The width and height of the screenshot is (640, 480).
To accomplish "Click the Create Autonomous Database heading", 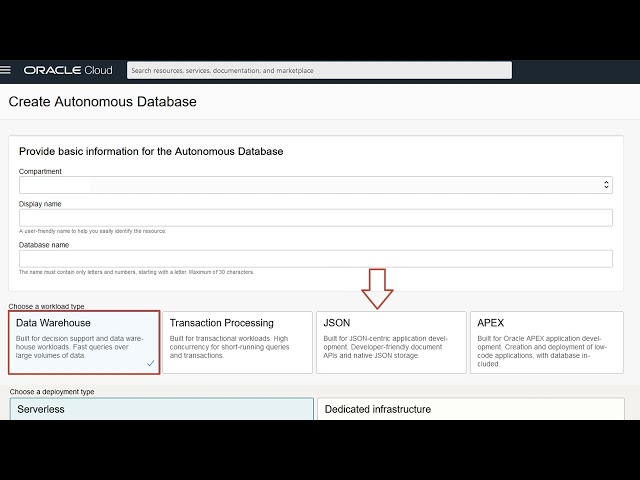I will 102,102.
